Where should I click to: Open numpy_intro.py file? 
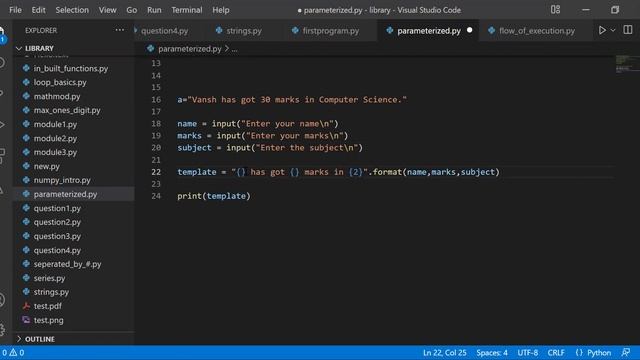pyautogui.click(x=62, y=180)
